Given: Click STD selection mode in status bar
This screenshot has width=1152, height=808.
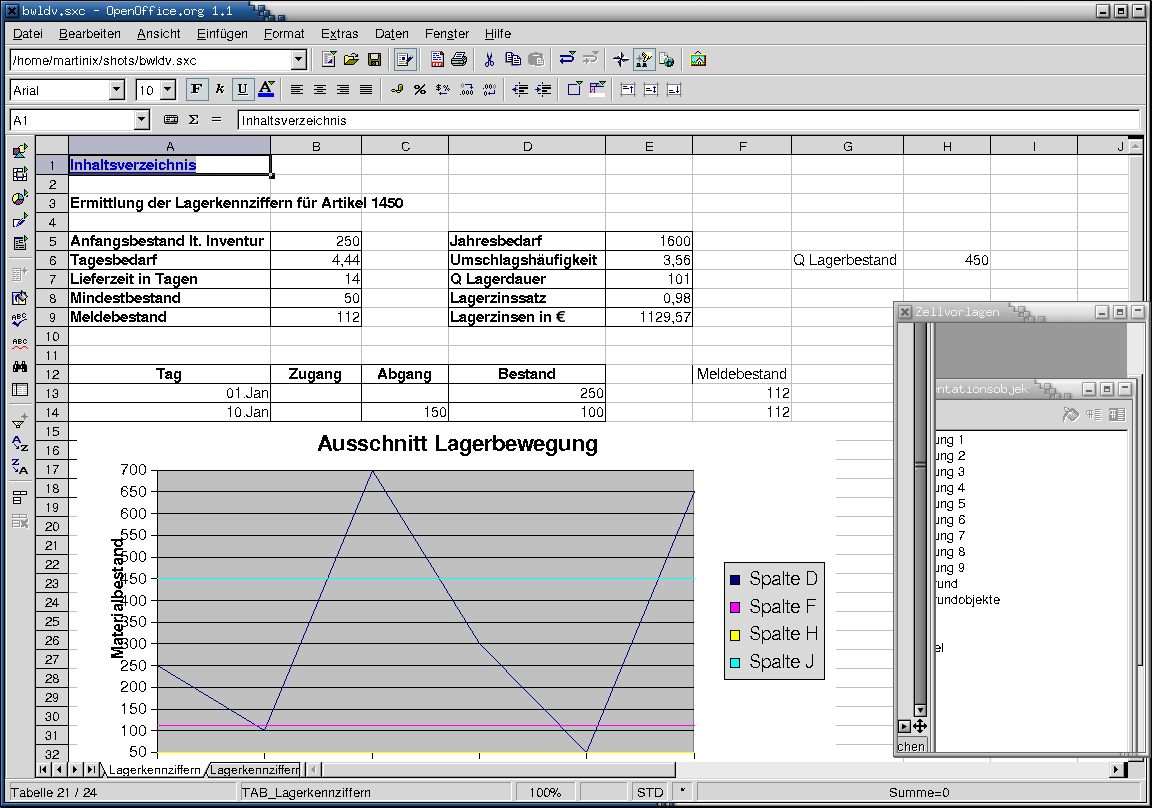Looking at the screenshot, I should click(650, 793).
